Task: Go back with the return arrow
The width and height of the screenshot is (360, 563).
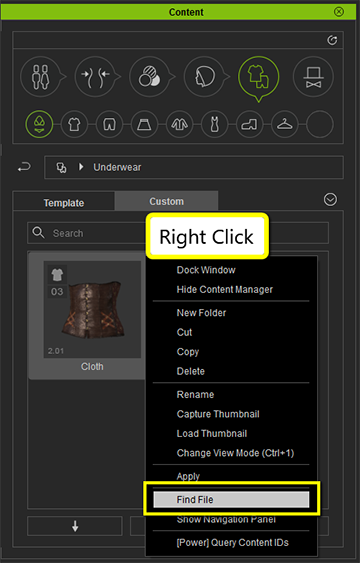Action: [24, 167]
